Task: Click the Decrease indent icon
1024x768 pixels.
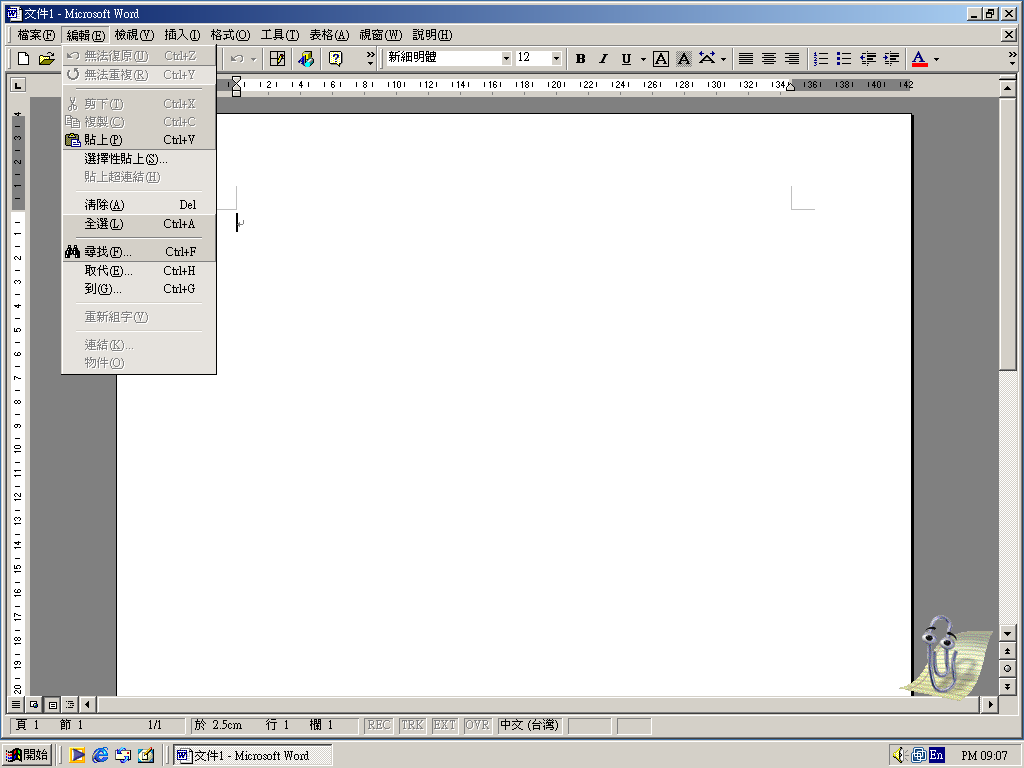Action: pyautogui.click(x=867, y=59)
